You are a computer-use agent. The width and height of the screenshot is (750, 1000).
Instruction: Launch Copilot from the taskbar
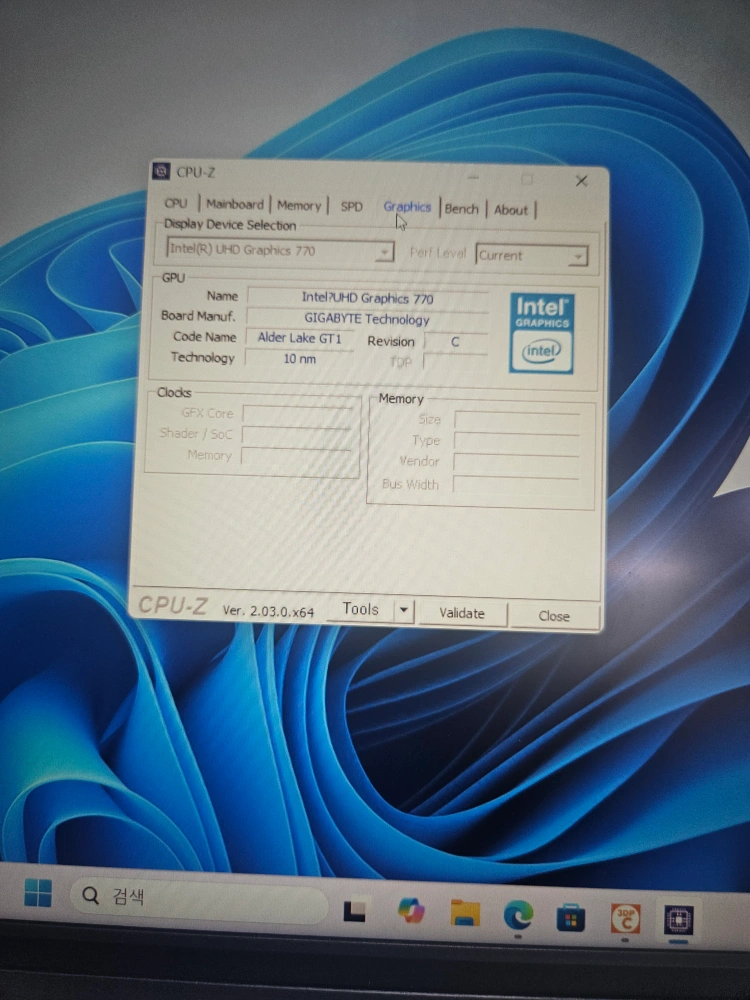click(411, 910)
